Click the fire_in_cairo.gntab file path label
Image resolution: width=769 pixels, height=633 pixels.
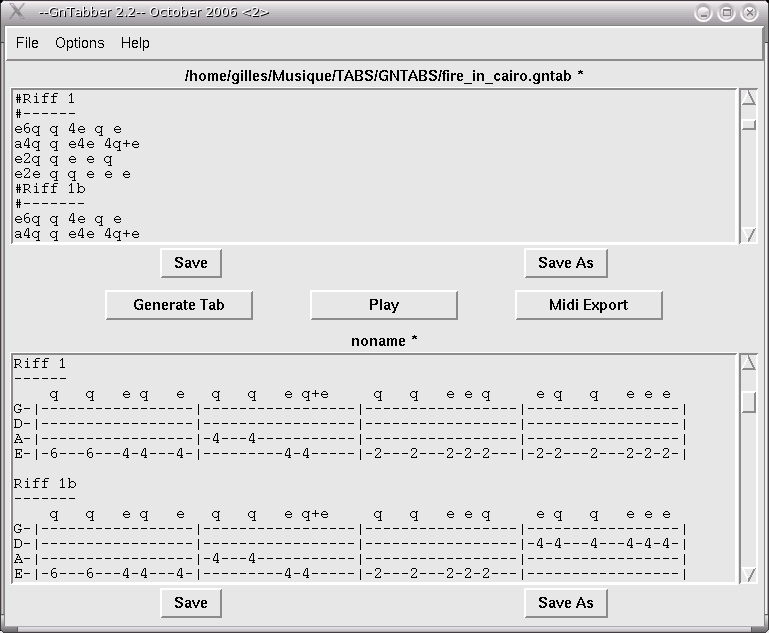(384, 76)
